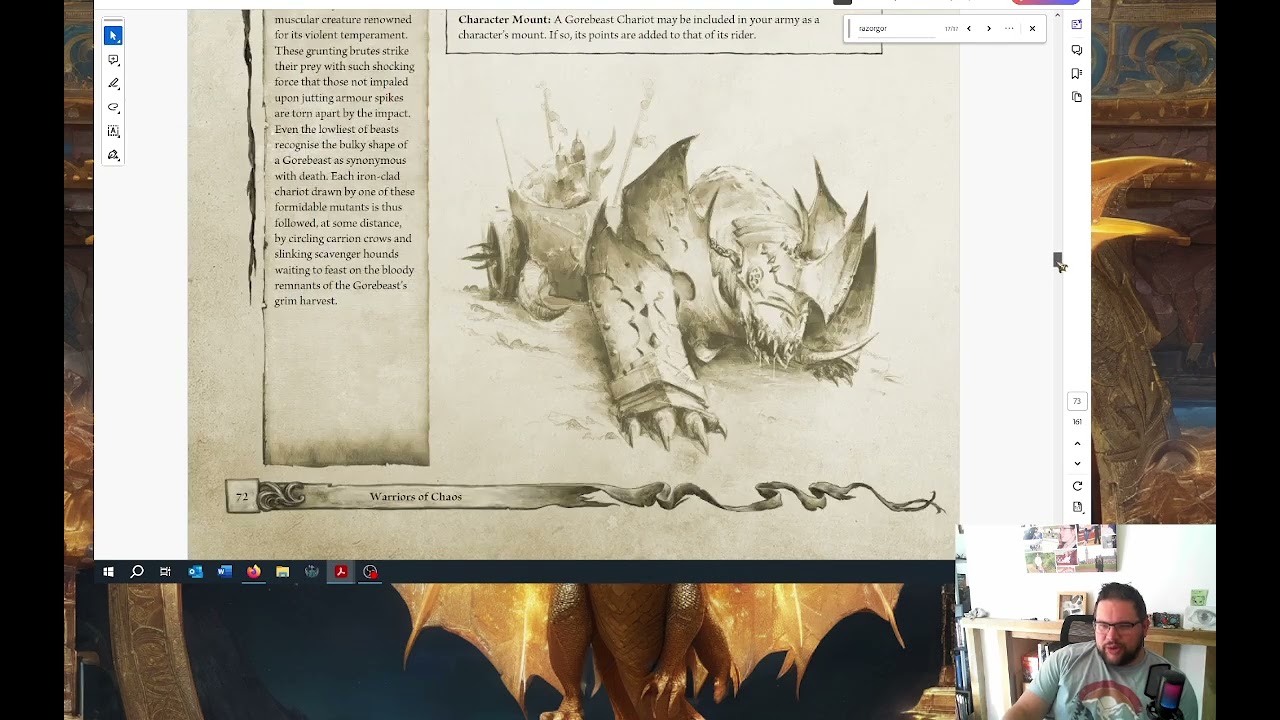1280x720 pixels.
Task: Open Task View on taskbar
Action: tap(165, 572)
